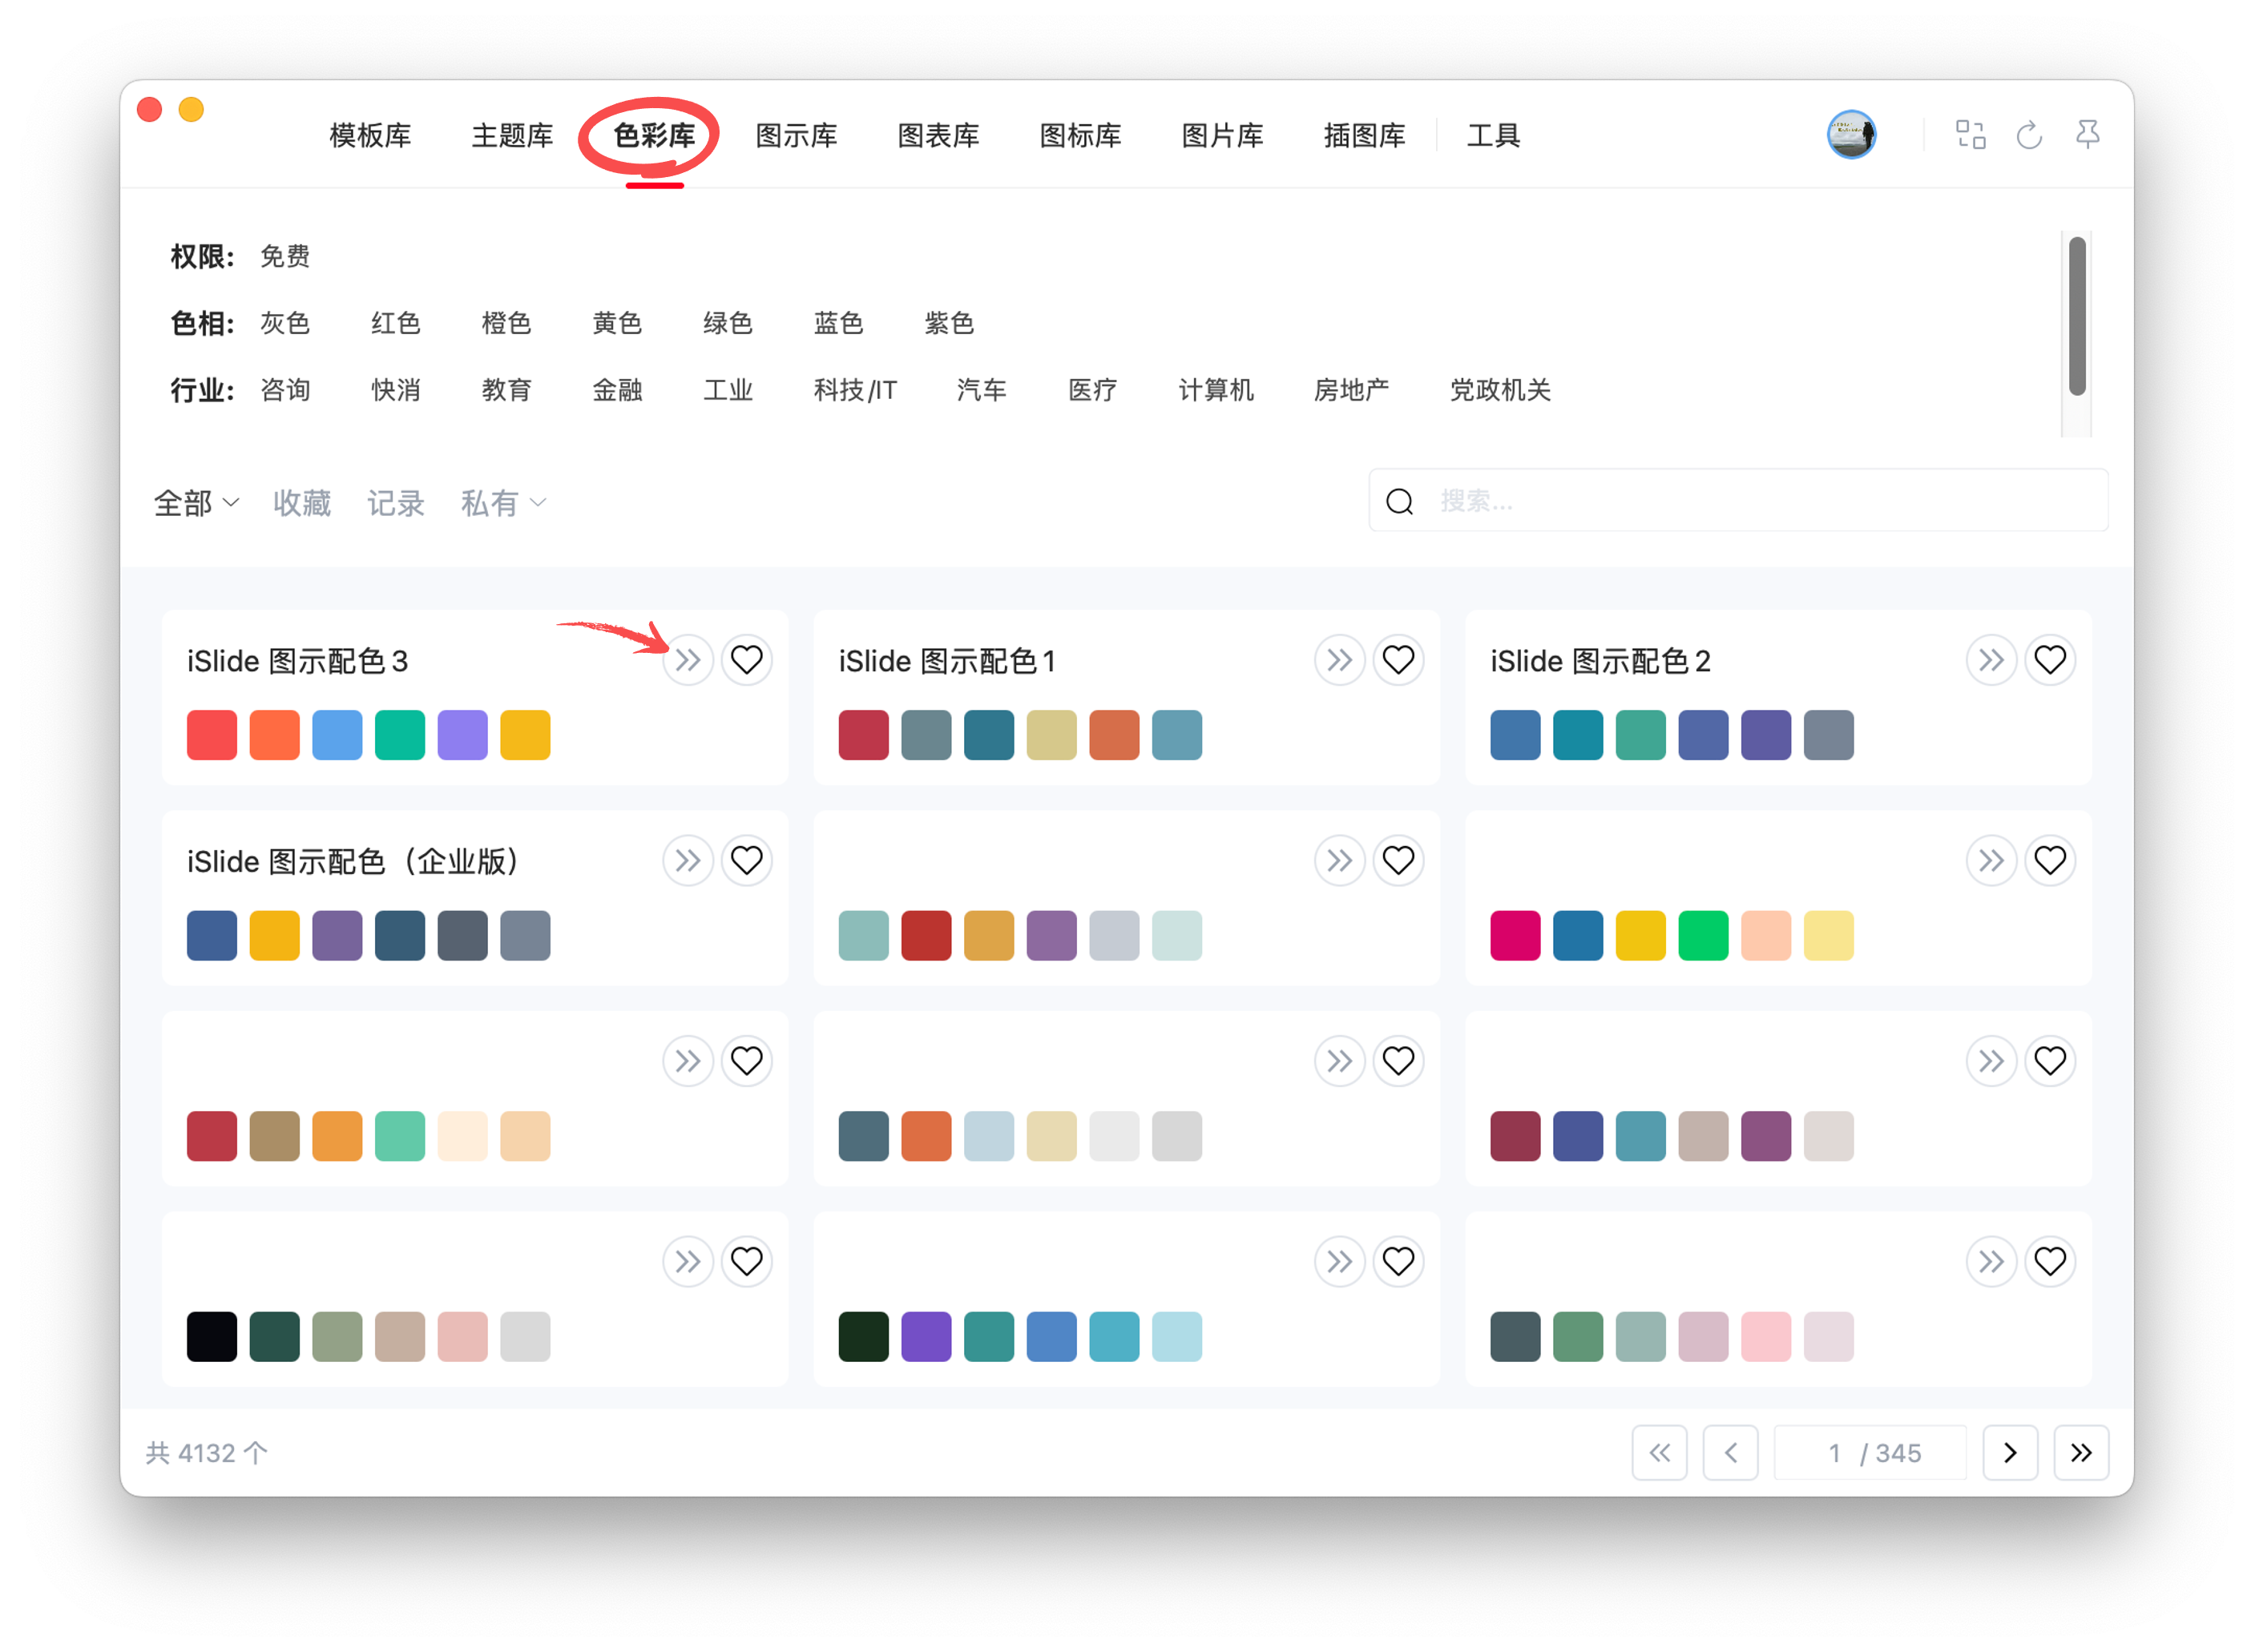Favorite the iSlide 图示配色2 palette

pyautogui.click(x=2050, y=660)
